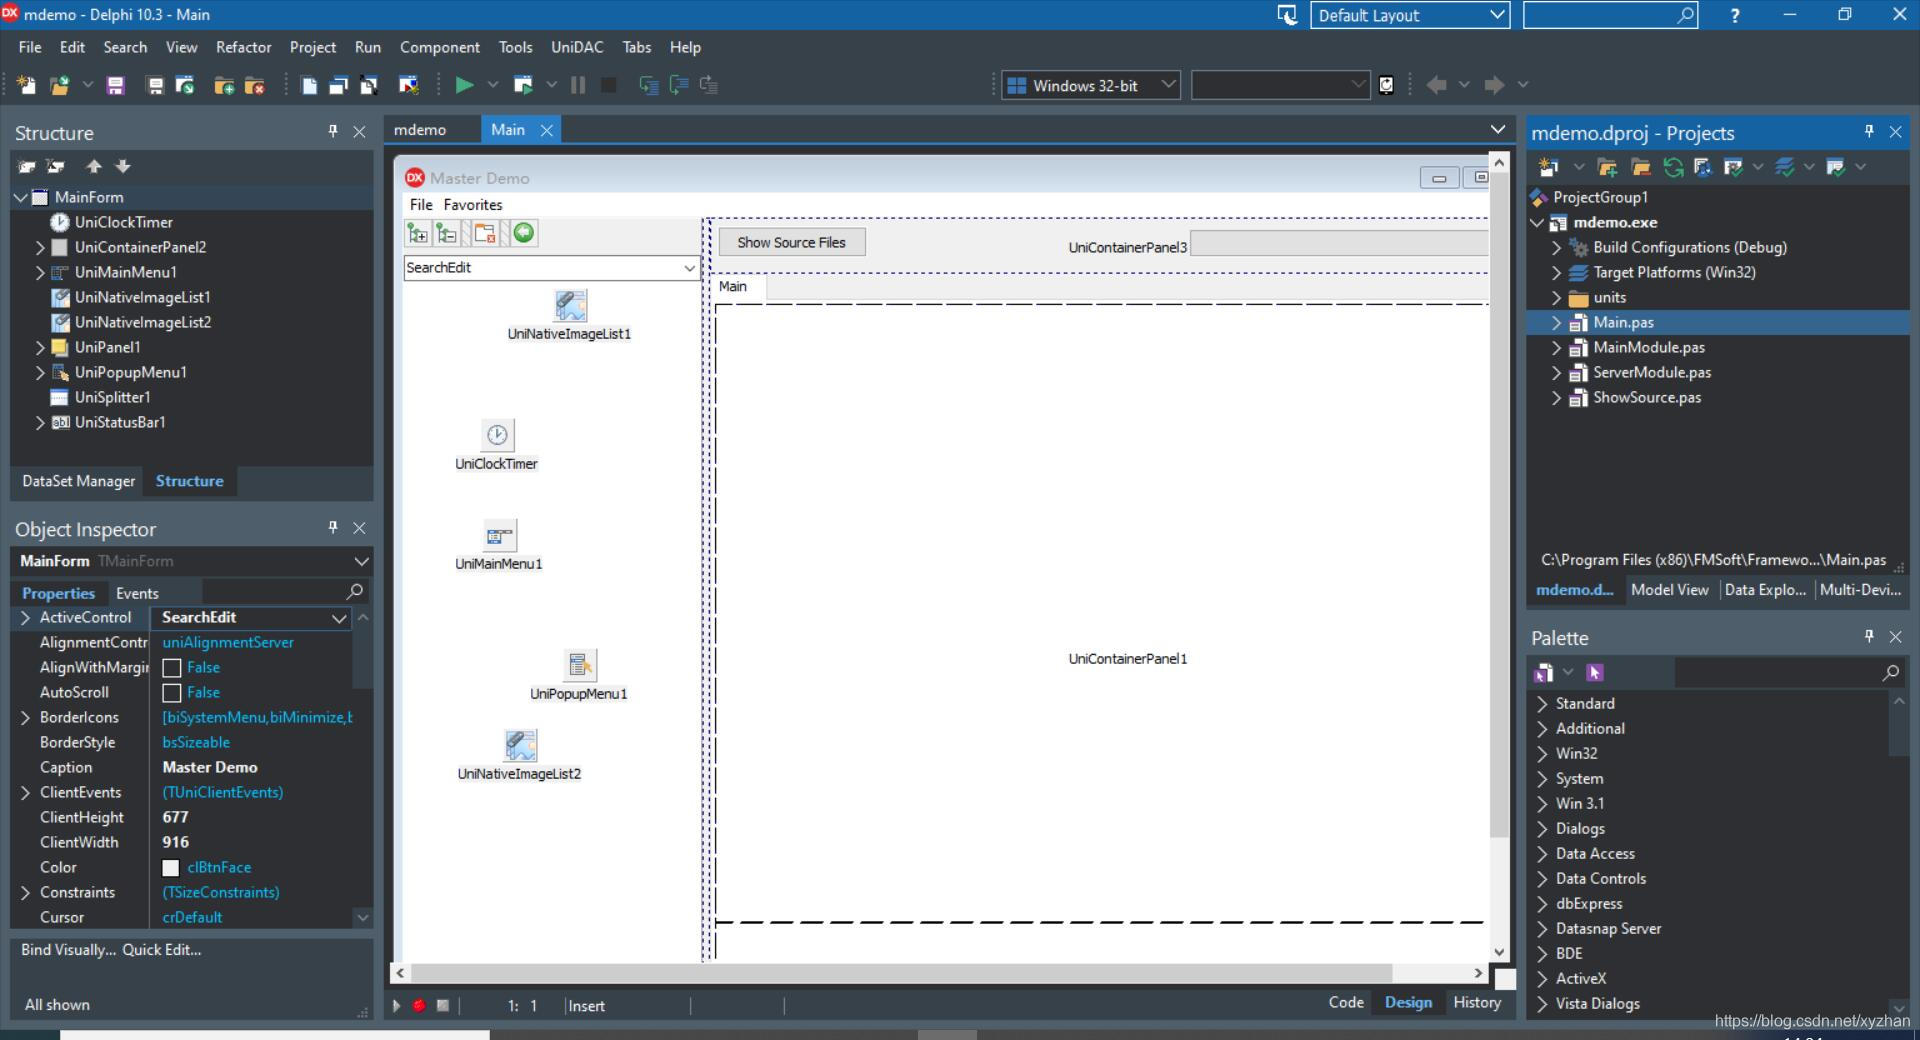Open the Model View tab
Viewport: 1920px width, 1040px height.
click(x=1669, y=590)
